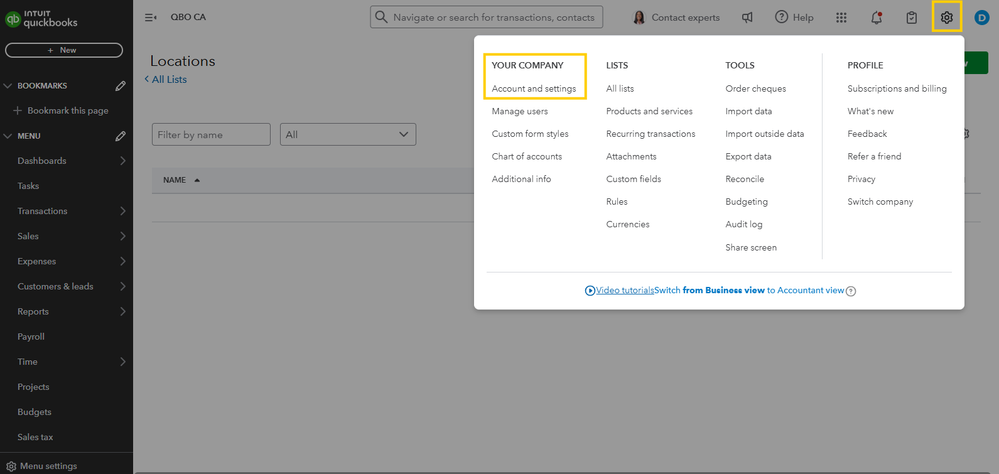The height and width of the screenshot is (474, 999).
Task: Switch to Accountant view
Action: tap(749, 291)
